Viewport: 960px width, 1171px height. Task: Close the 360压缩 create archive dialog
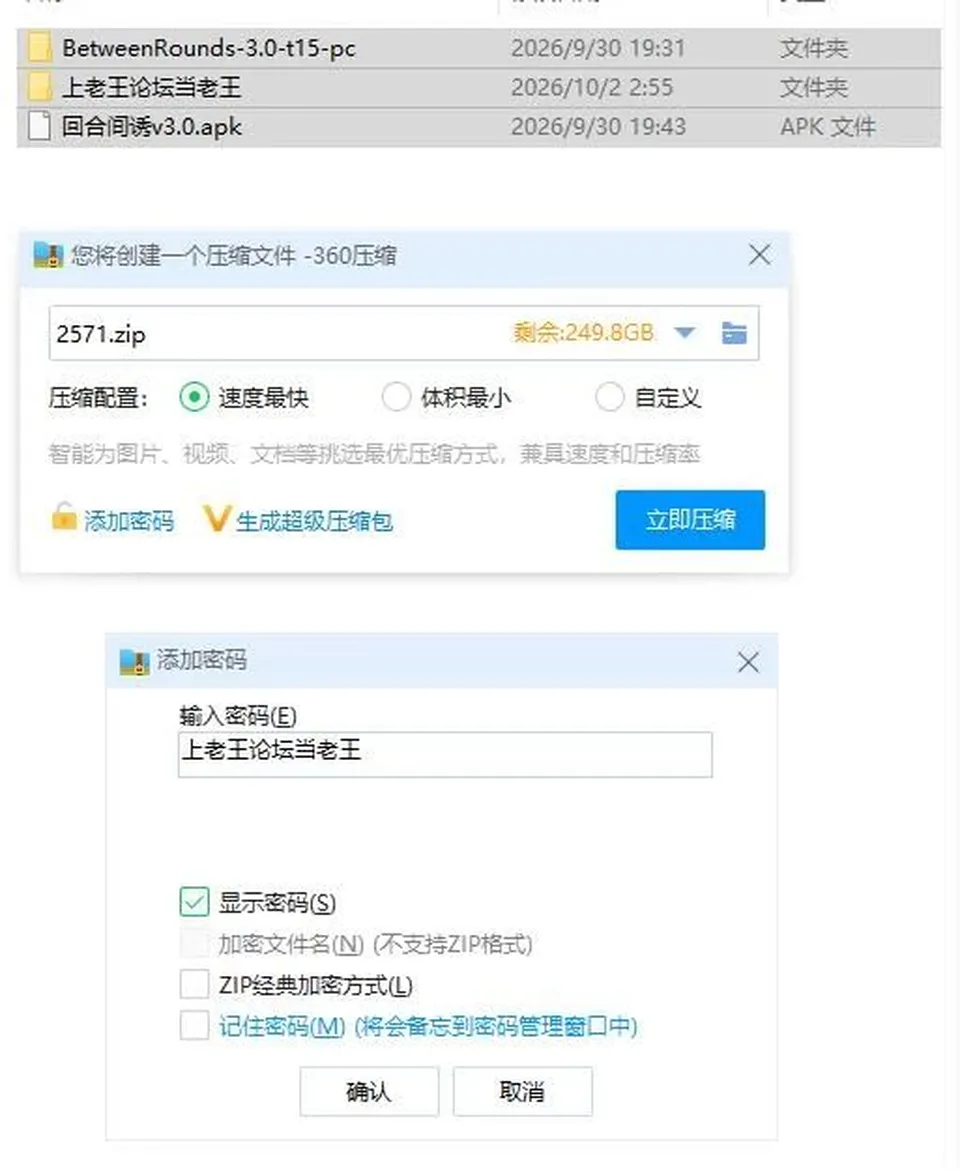[759, 255]
